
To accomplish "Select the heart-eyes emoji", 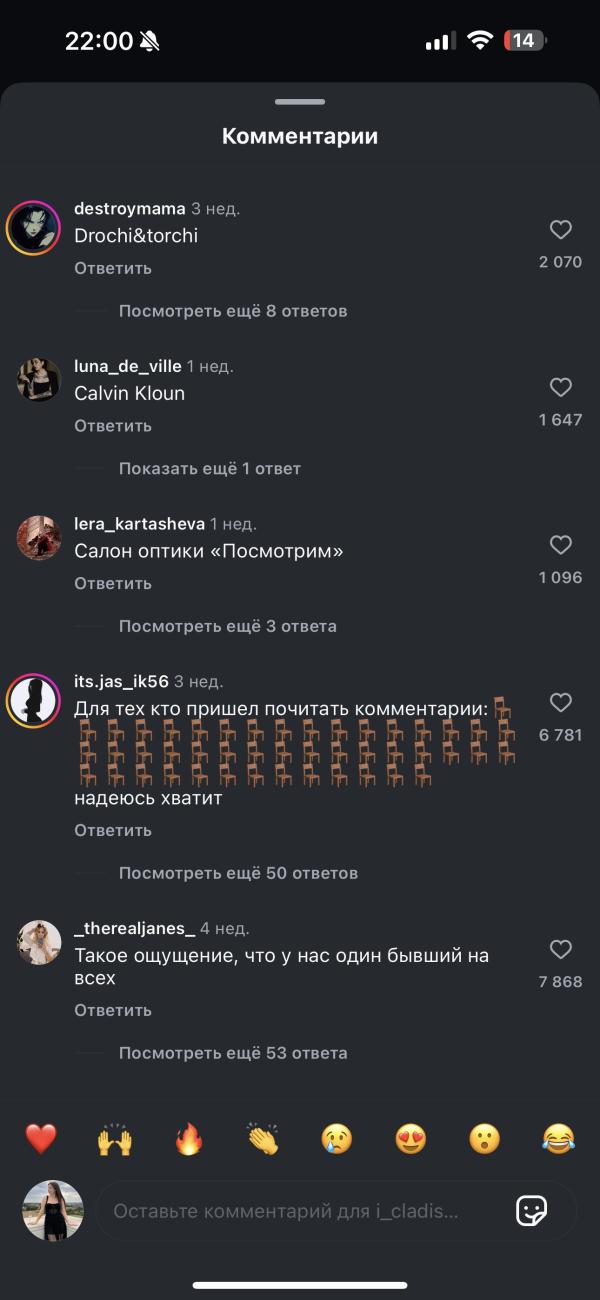I will point(411,1139).
